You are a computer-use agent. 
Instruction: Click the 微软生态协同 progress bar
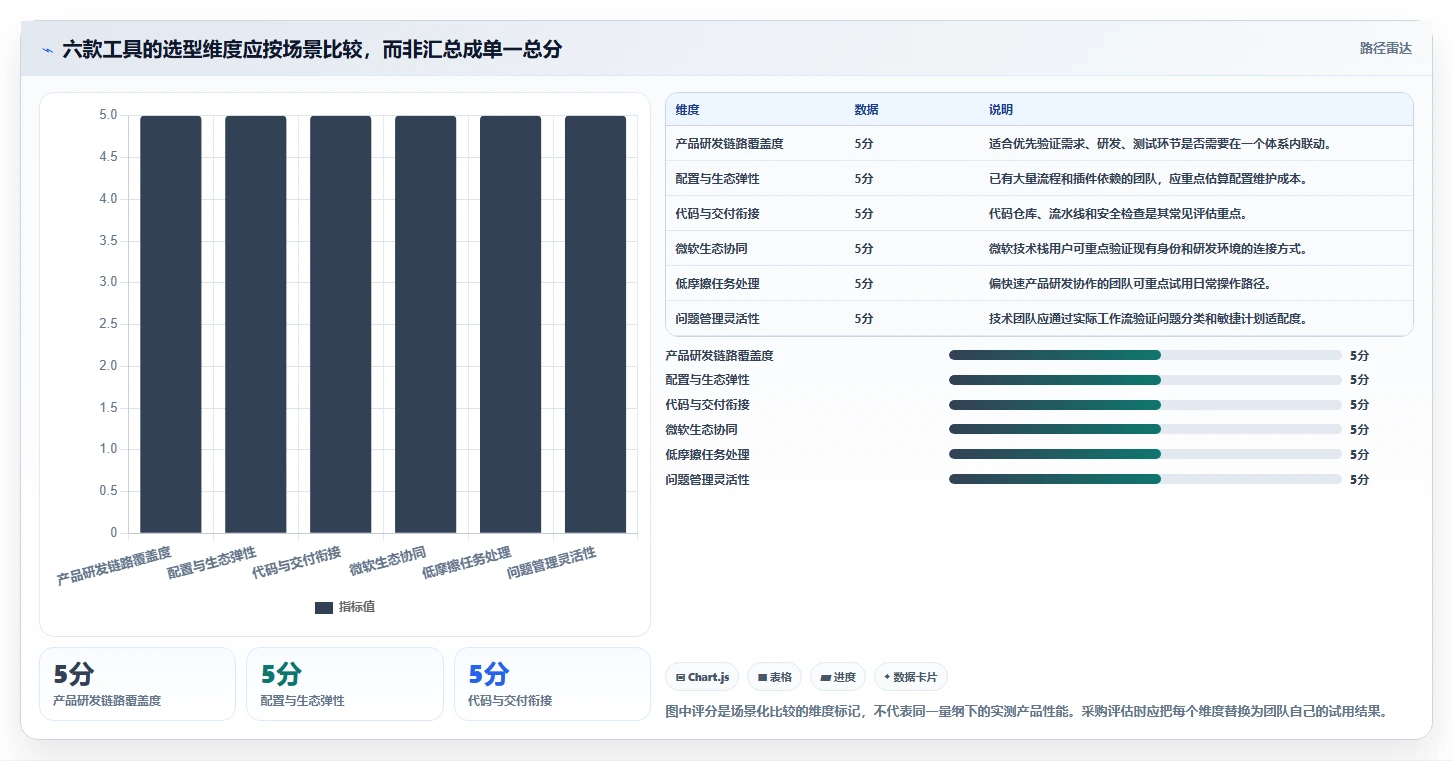tap(1145, 429)
